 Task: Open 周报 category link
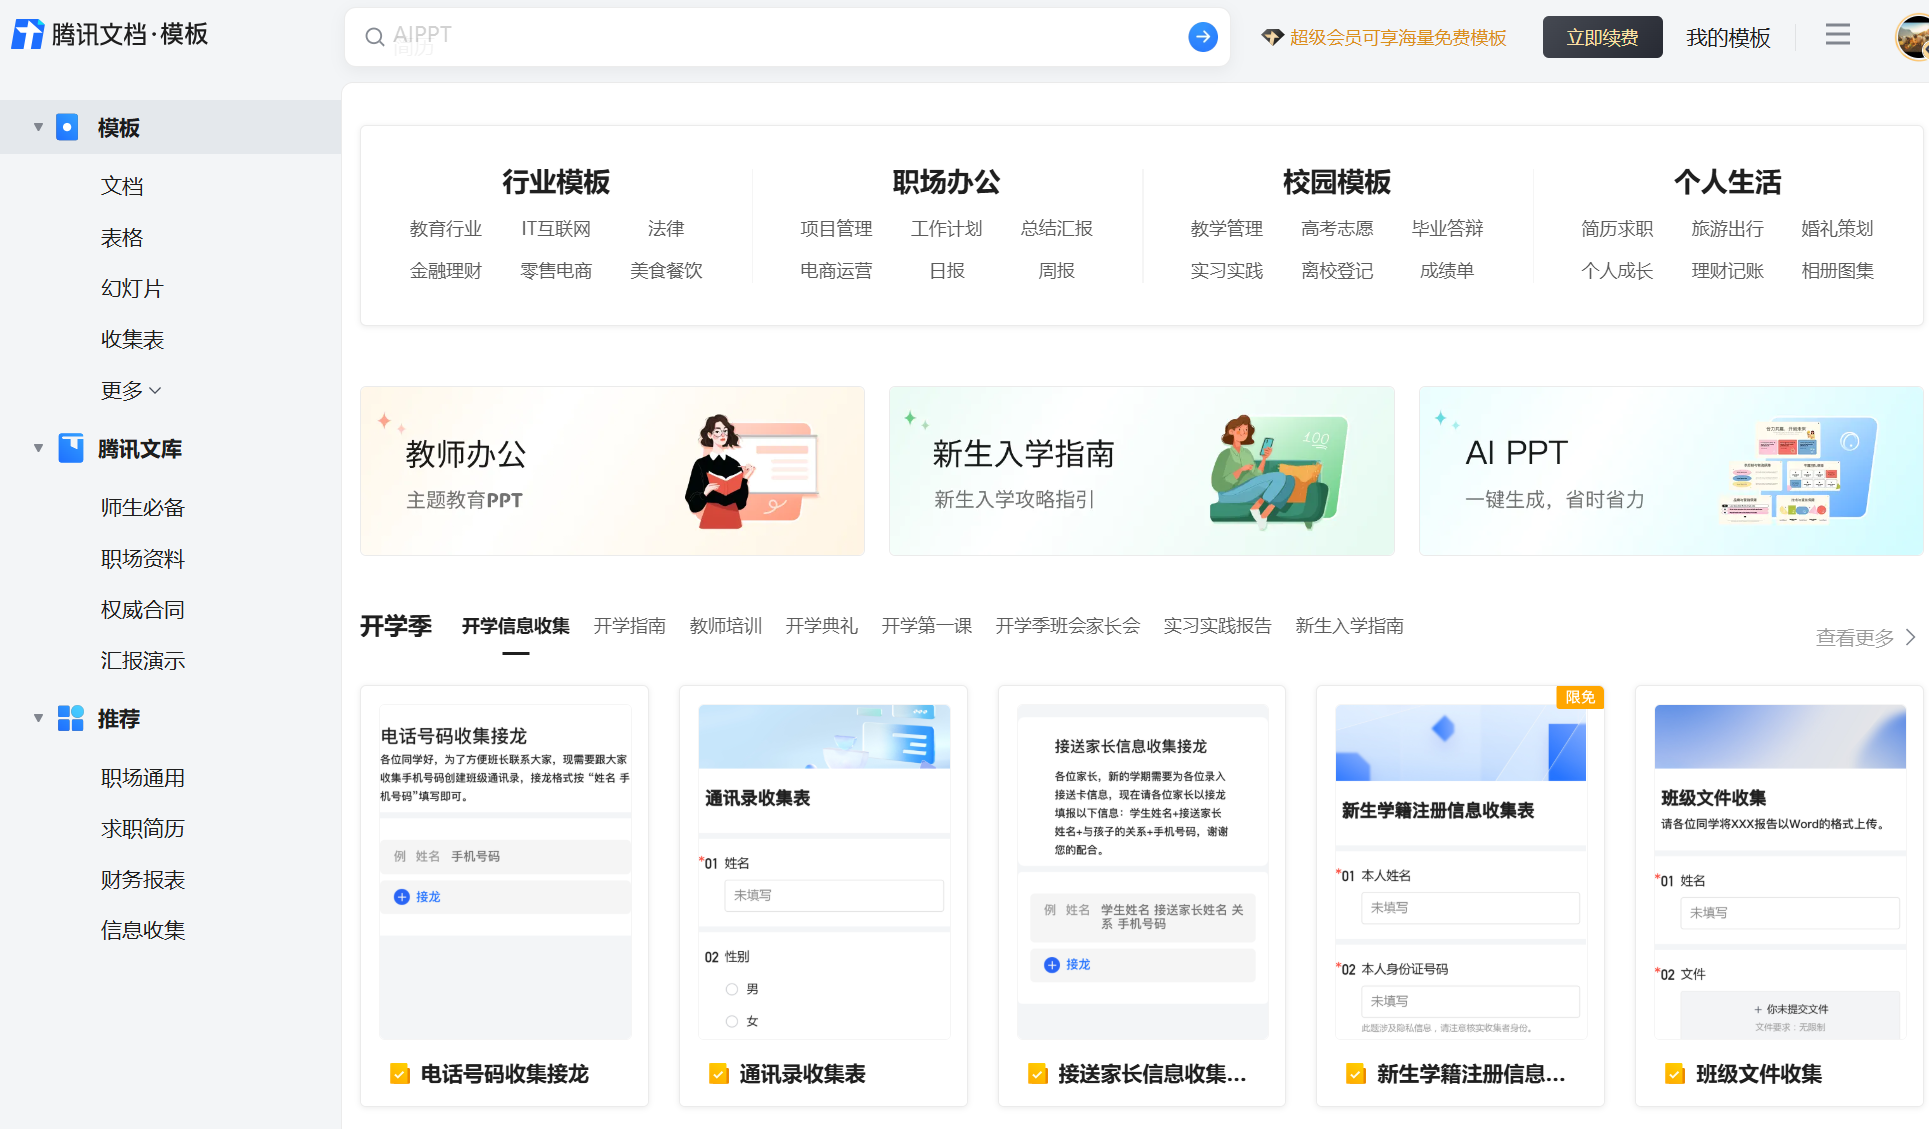tap(1056, 271)
